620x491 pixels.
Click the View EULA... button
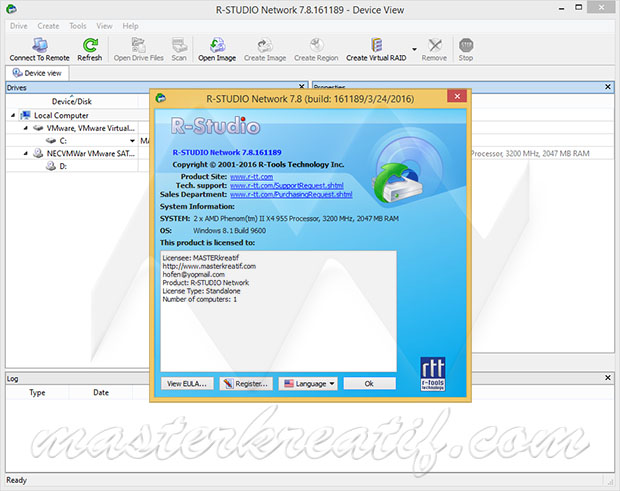187,383
